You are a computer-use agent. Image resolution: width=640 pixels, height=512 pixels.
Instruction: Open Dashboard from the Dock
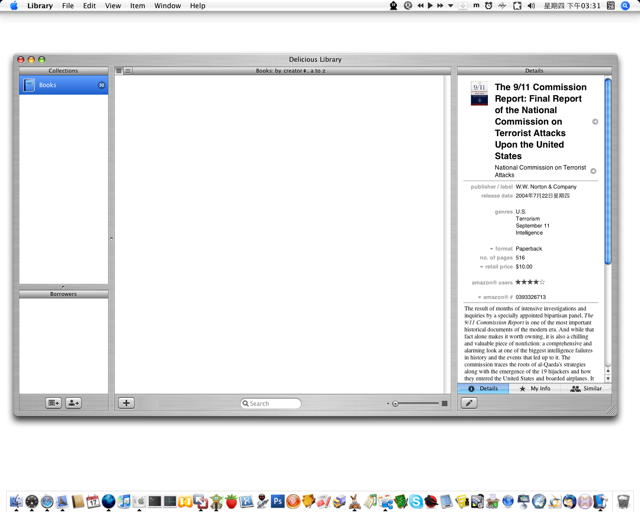(32, 501)
